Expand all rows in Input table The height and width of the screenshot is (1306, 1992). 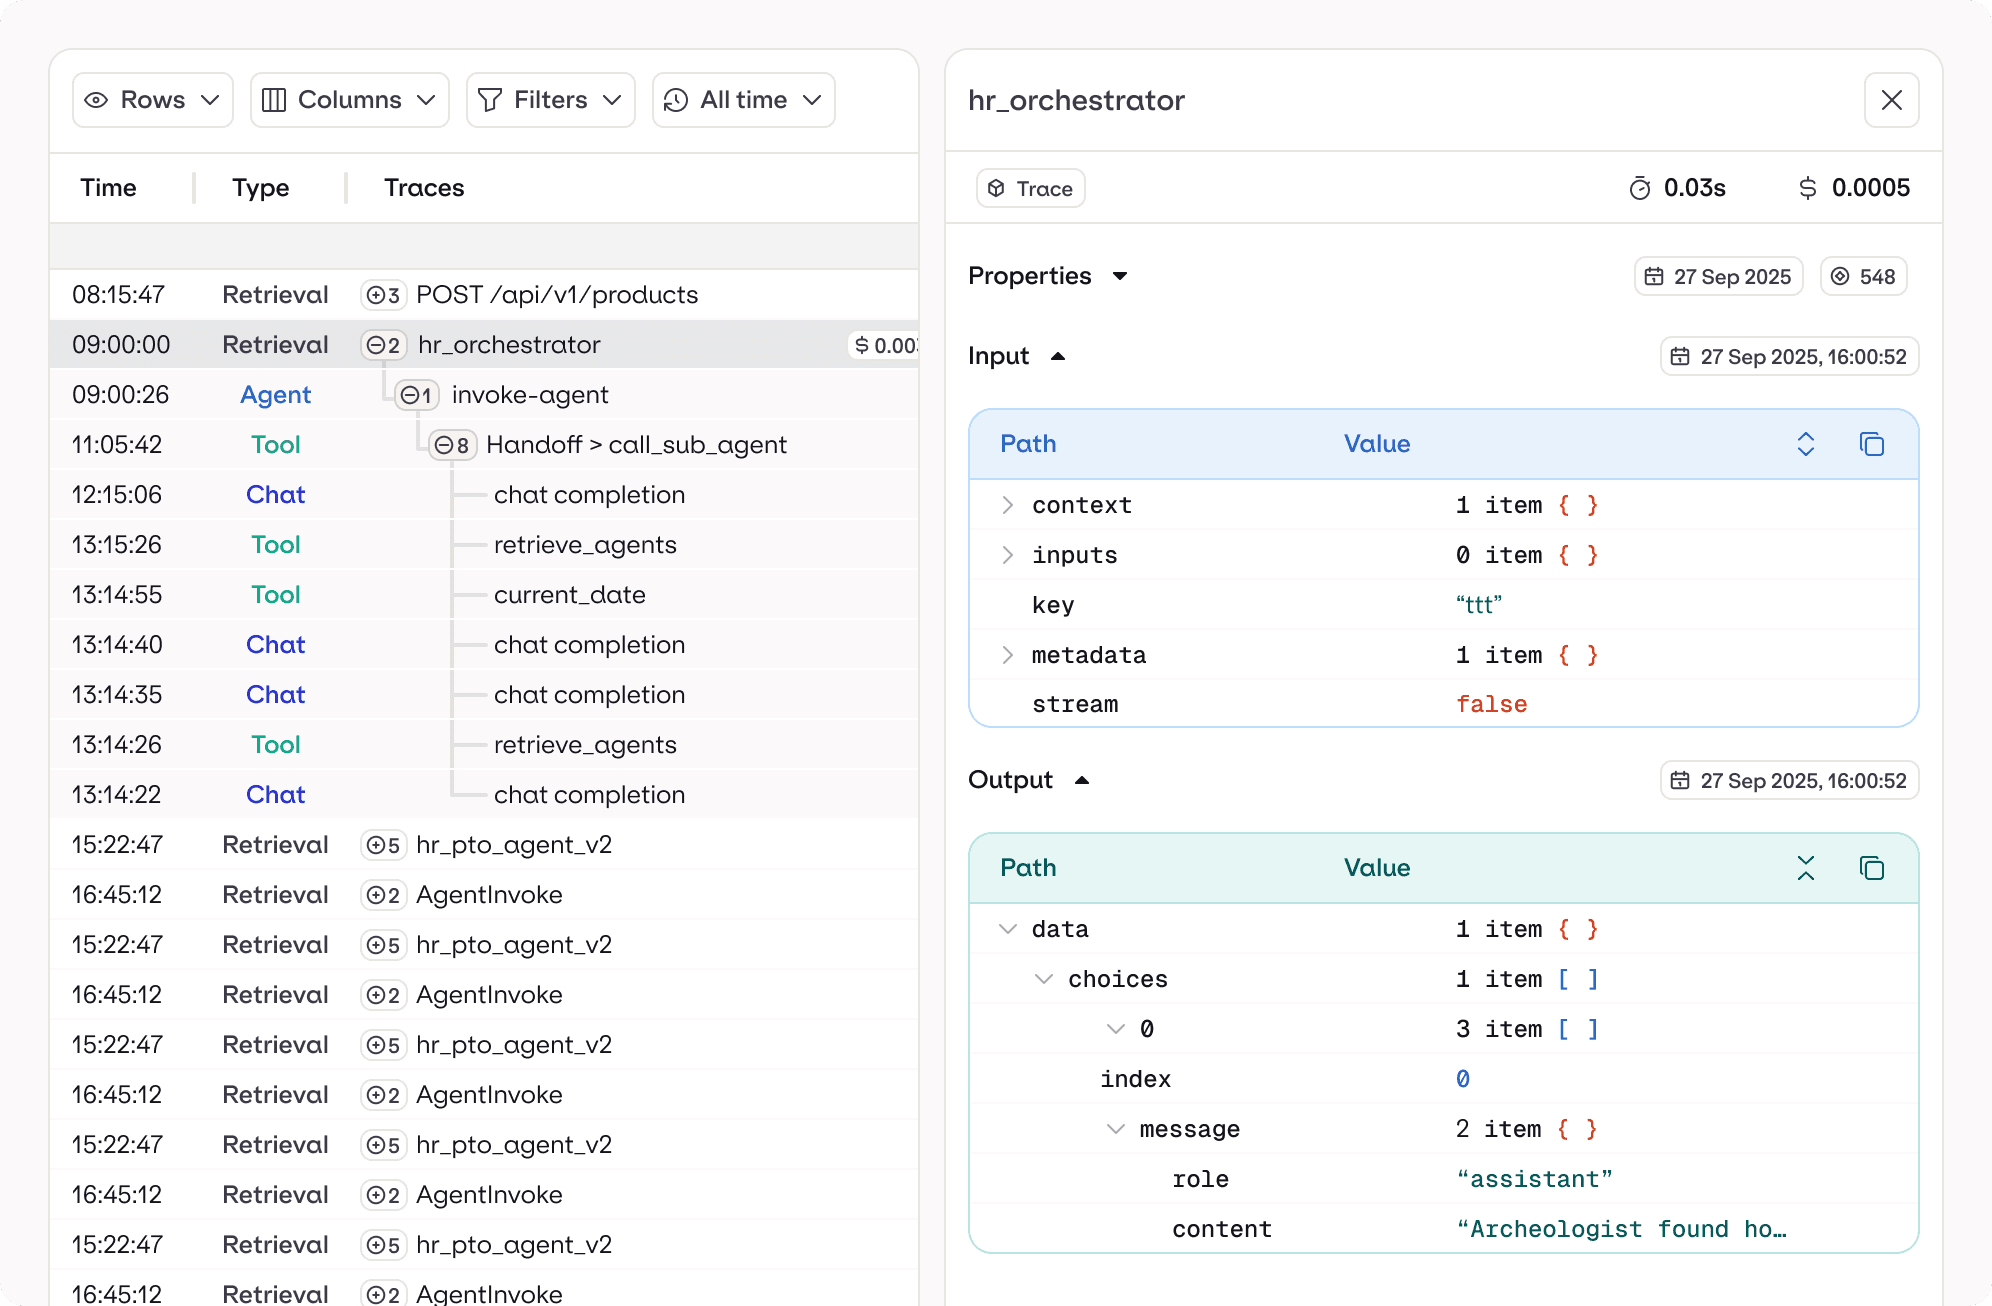[x=1805, y=444]
